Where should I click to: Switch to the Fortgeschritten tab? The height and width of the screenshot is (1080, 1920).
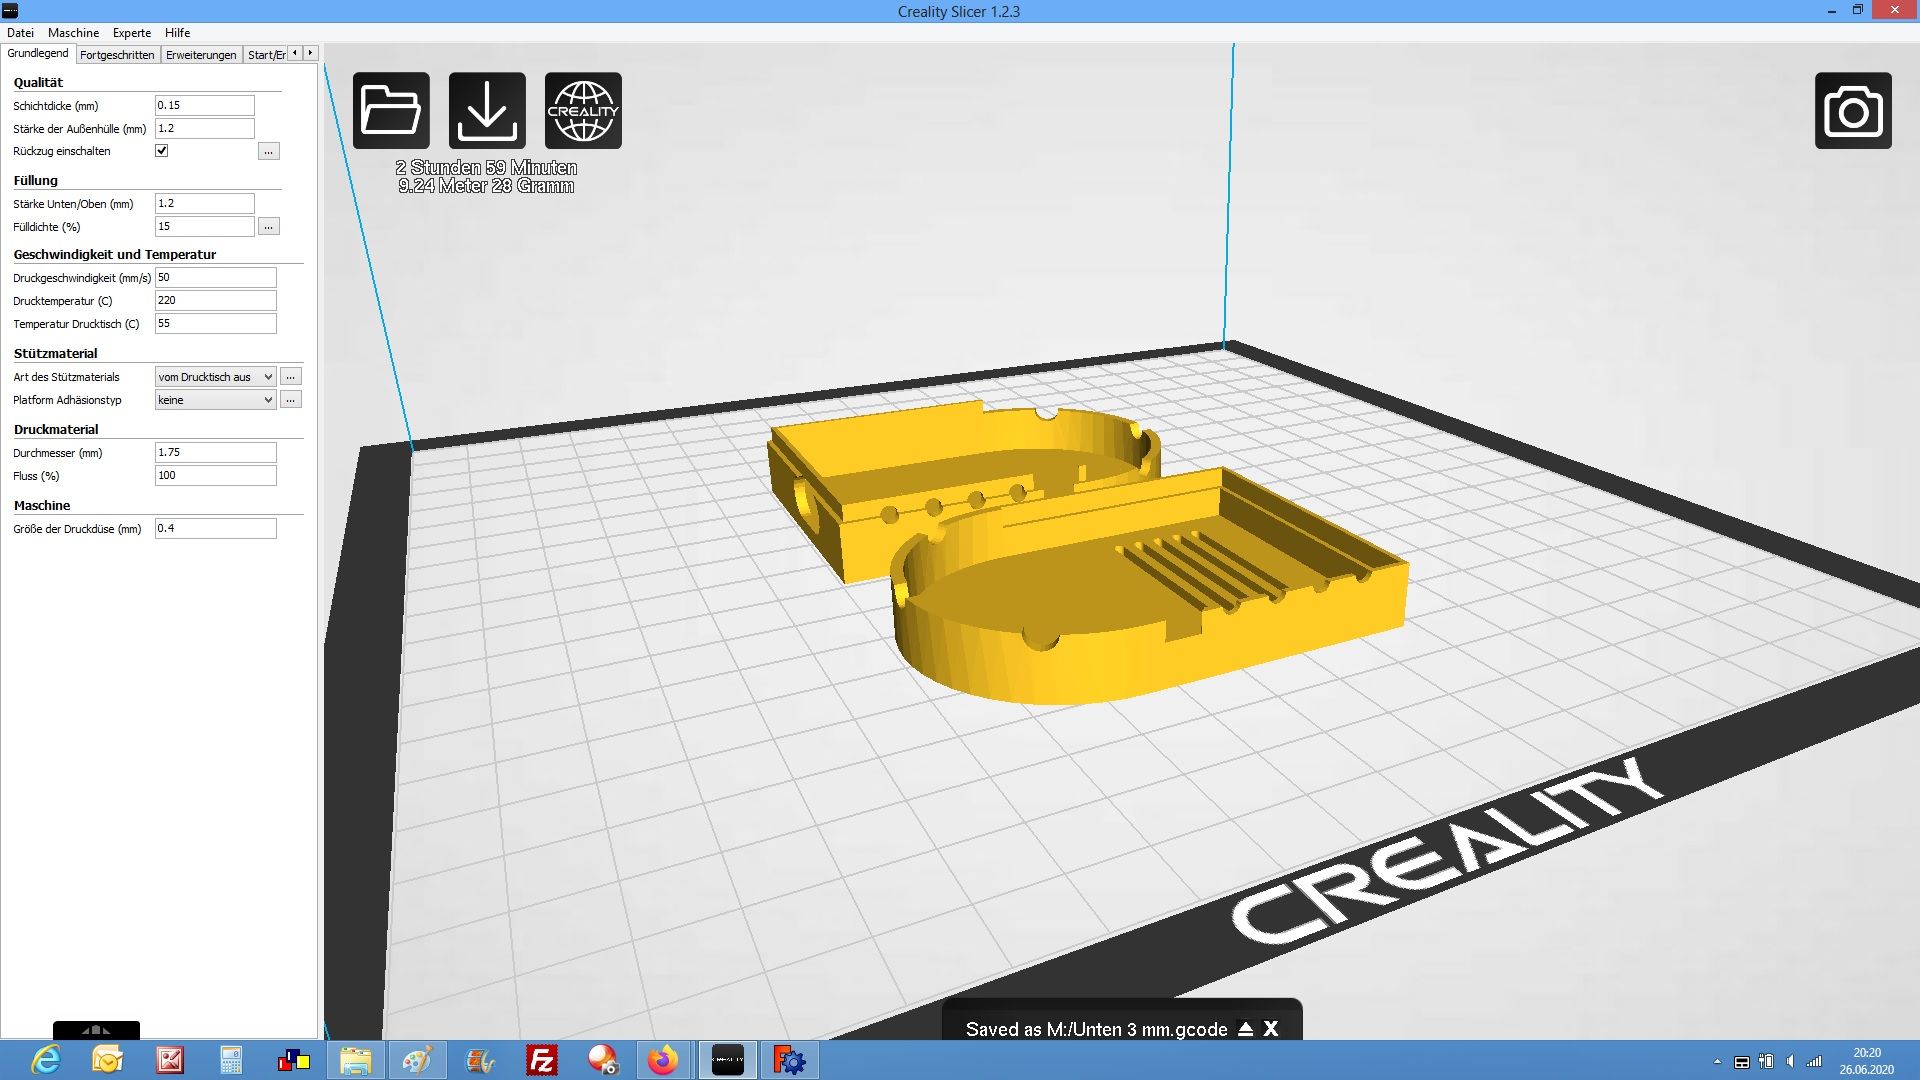[x=117, y=55]
